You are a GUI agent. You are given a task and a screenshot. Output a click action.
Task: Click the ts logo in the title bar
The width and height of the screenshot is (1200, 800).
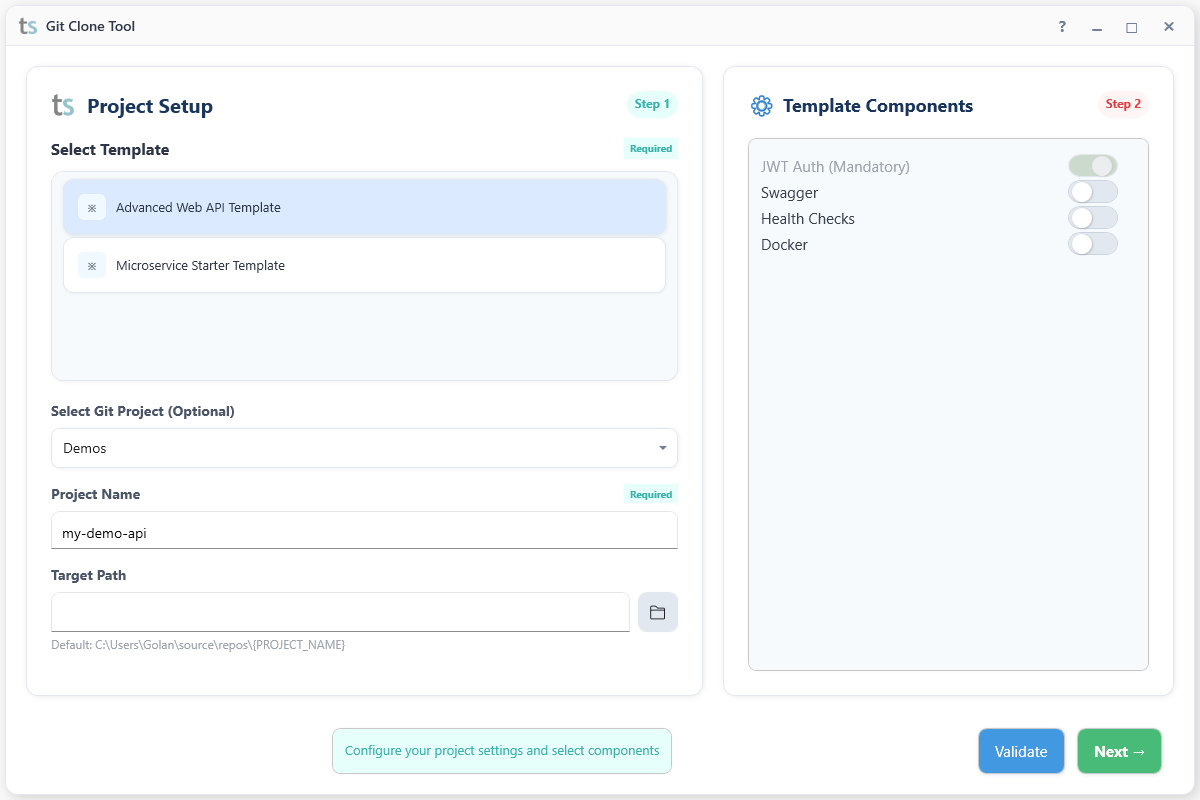click(26, 26)
